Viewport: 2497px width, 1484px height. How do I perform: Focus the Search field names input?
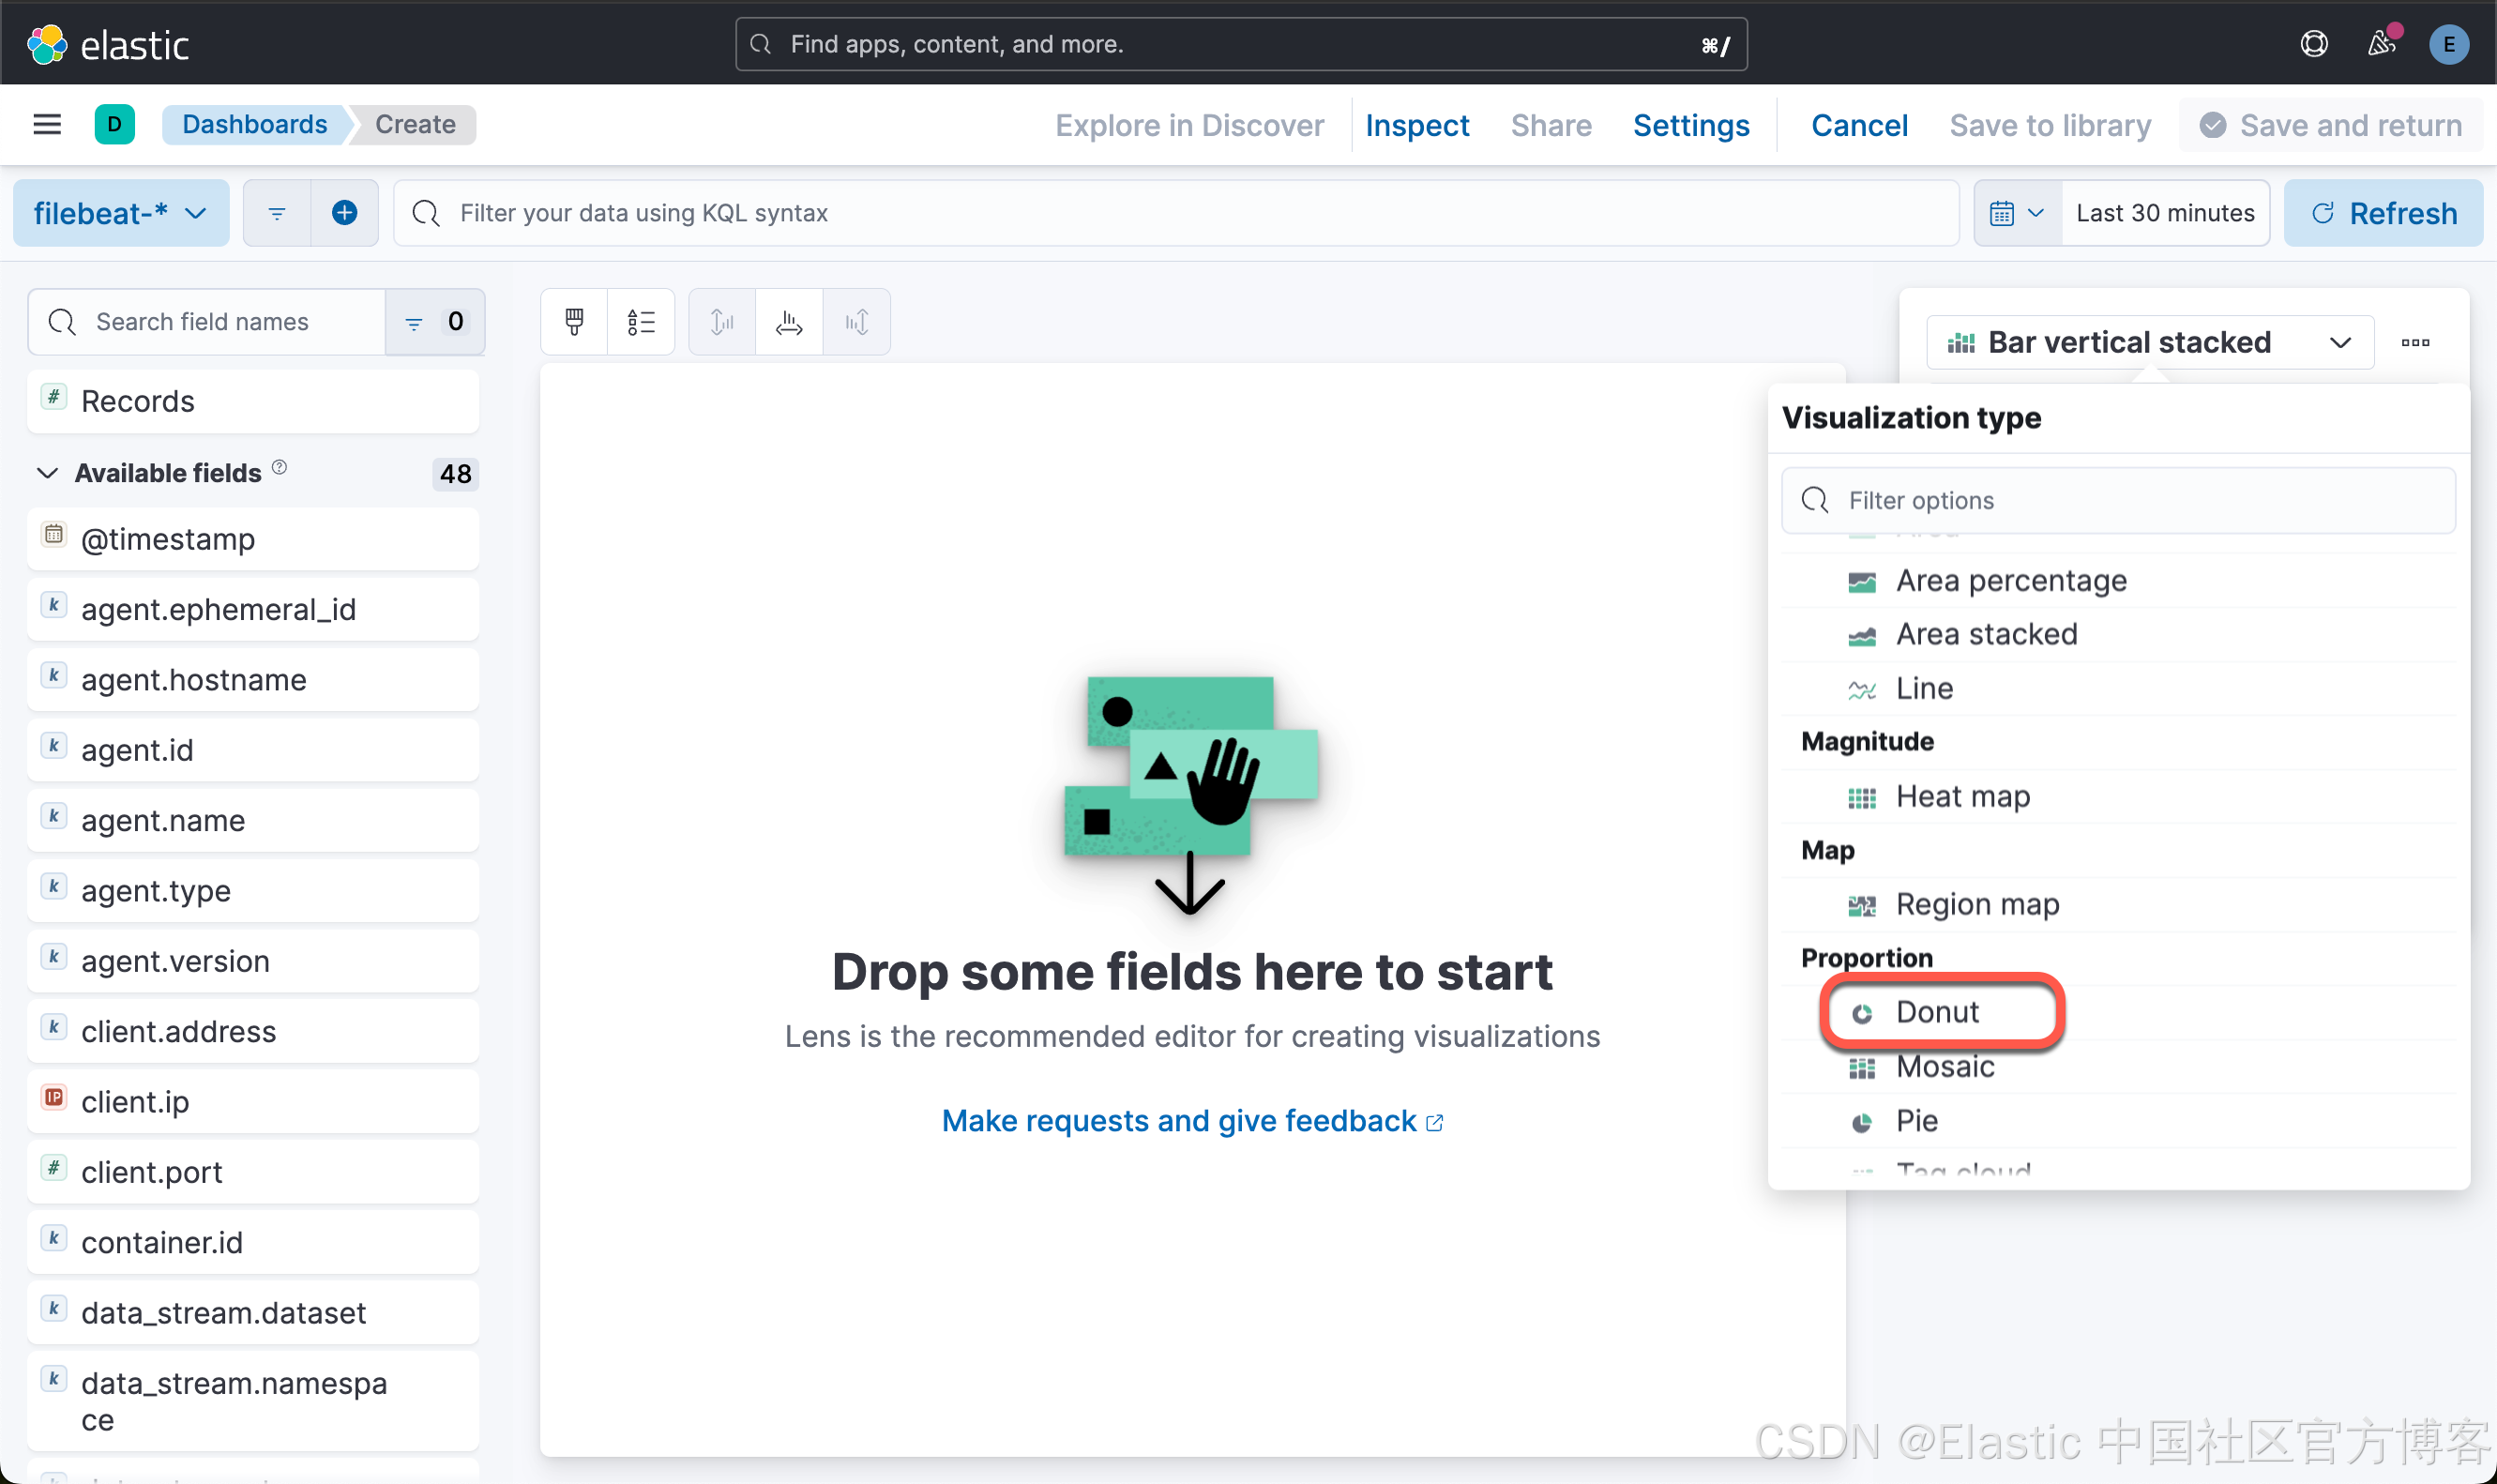(x=207, y=322)
